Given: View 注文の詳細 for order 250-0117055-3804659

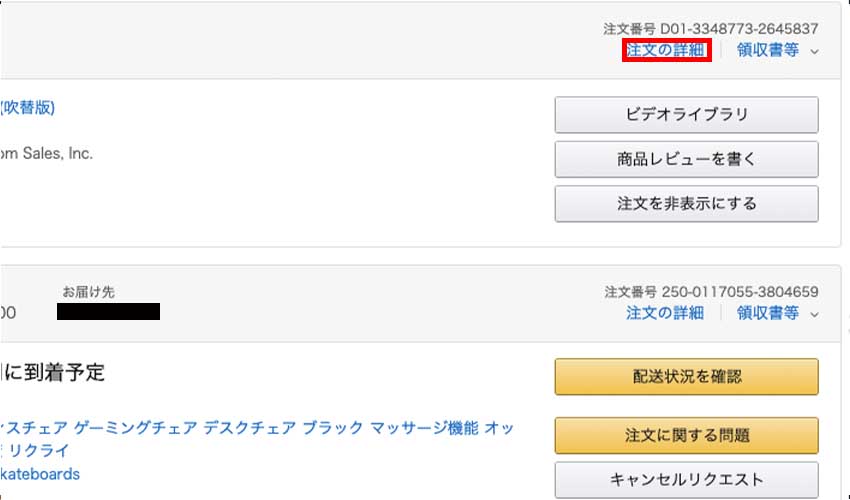Looking at the screenshot, I should [665, 313].
